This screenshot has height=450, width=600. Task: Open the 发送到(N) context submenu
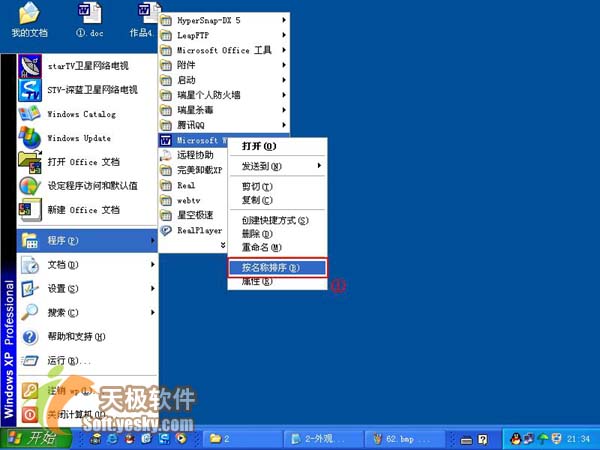(x=277, y=166)
